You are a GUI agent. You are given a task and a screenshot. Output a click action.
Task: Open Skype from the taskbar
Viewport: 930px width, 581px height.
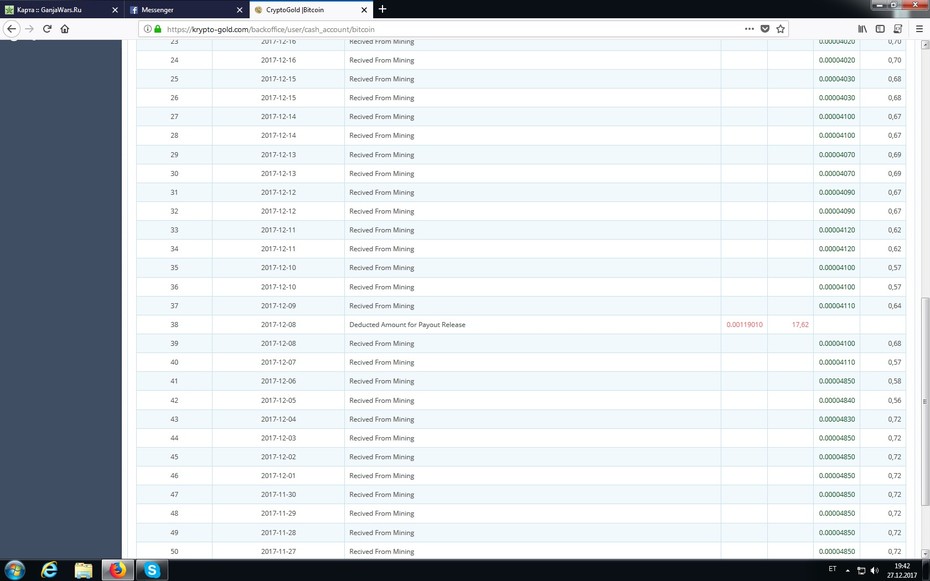pyautogui.click(x=152, y=570)
